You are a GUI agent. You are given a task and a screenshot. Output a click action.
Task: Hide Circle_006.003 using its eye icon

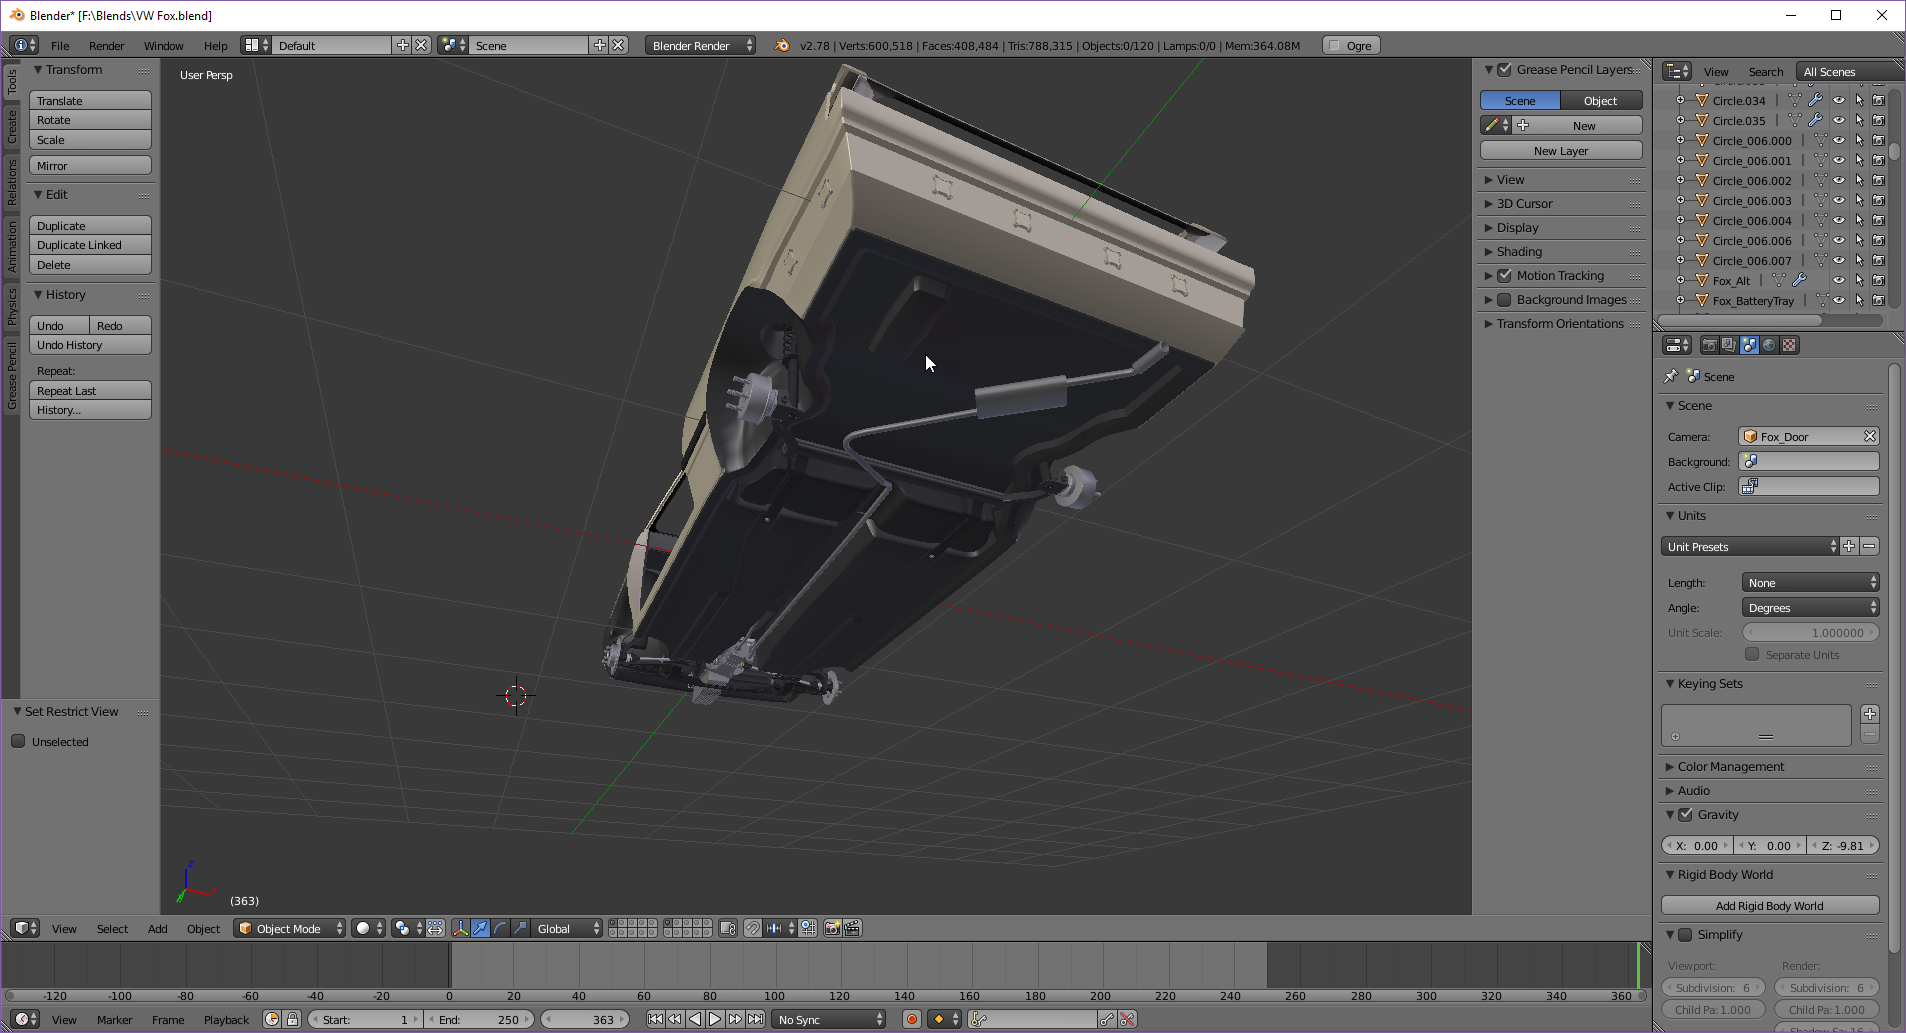[x=1838, y=201]
